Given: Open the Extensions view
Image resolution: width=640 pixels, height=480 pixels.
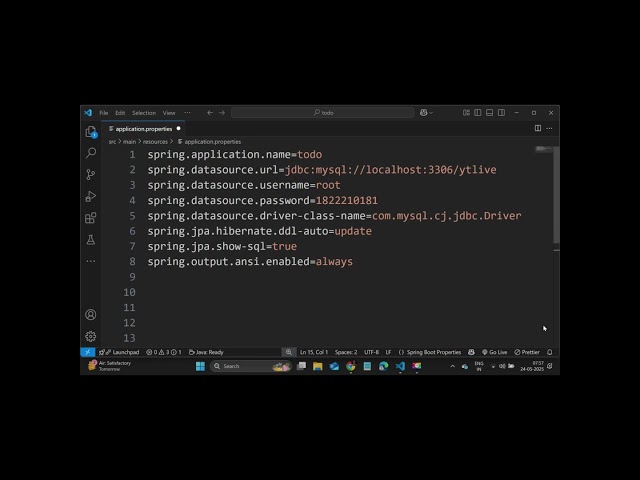Looking at the screenshot, I should 91,218.
